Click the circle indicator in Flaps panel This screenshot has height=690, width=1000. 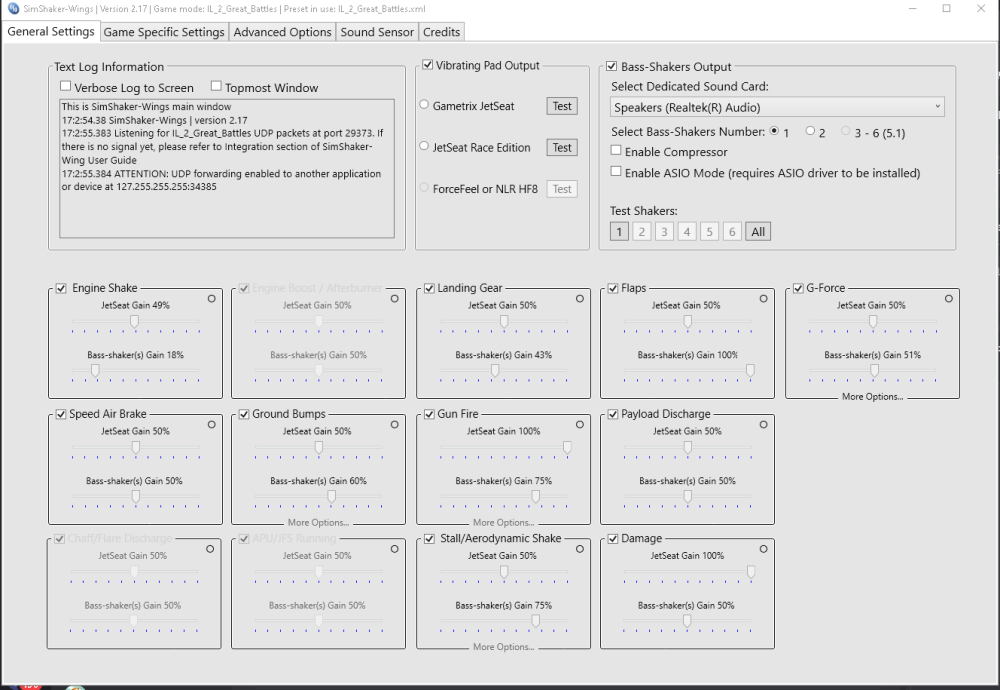tap(763, 298)
